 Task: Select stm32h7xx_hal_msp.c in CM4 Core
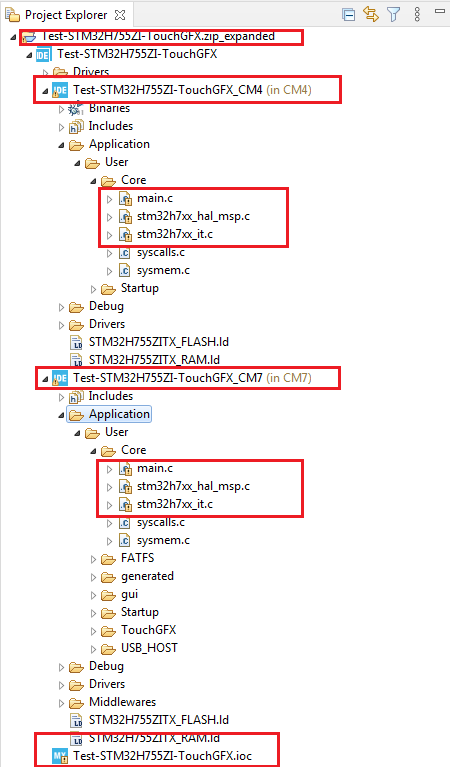(x=193, y=216)
